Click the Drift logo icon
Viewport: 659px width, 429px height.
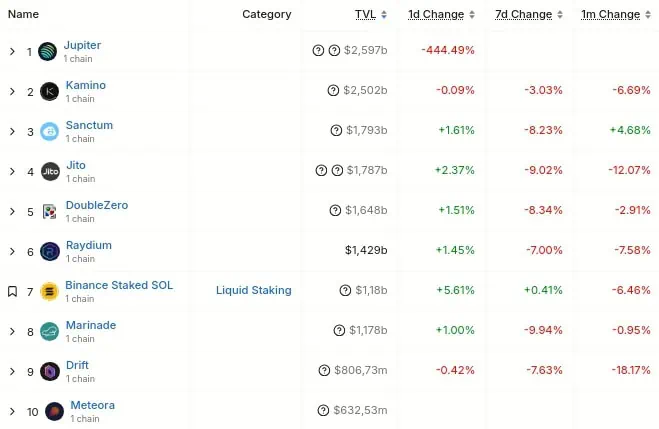[x=50, y=372]
